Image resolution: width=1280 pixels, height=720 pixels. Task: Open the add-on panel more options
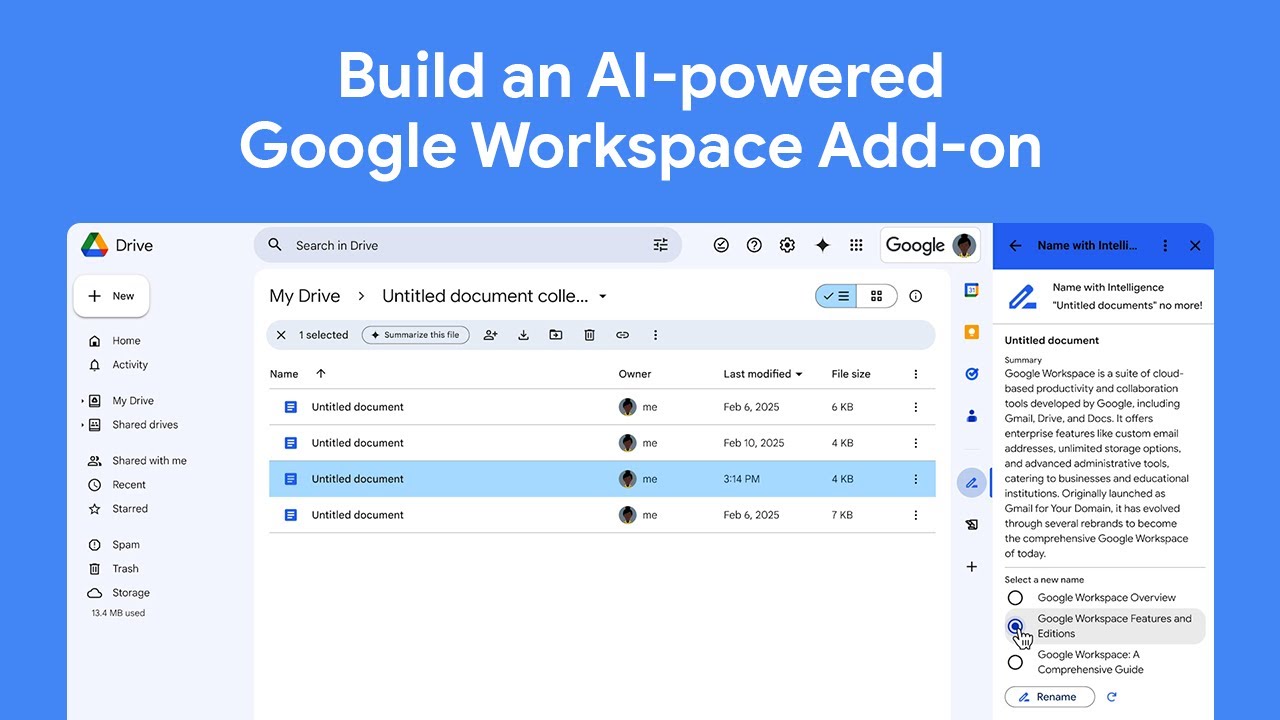click(1165, 245)
